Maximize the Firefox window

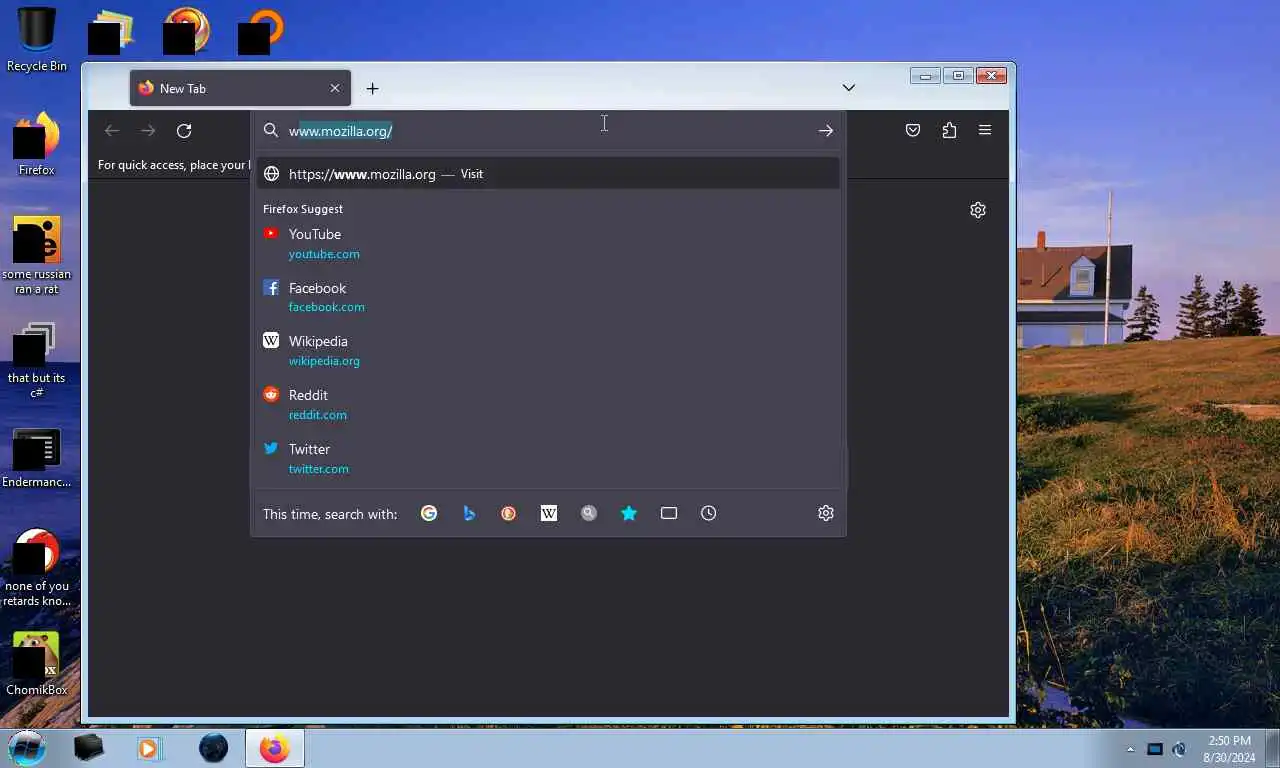(958, 76)
